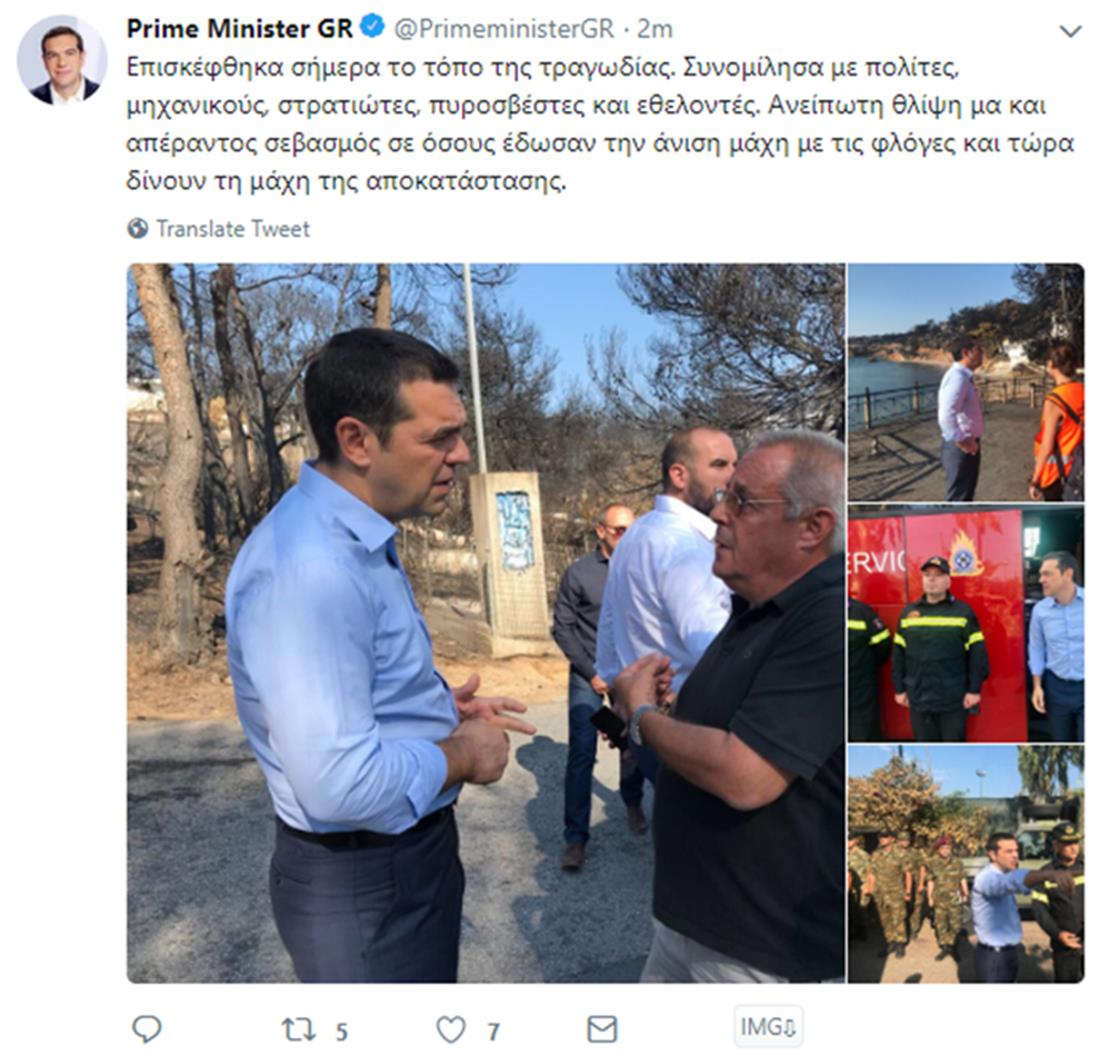Click the reply speech bubble icon
The image size is (1100, 1056).
[147, 1029]
